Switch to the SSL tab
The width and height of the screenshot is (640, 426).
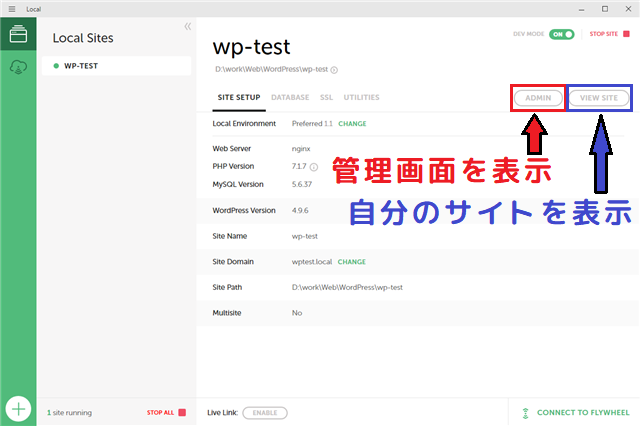326,98
